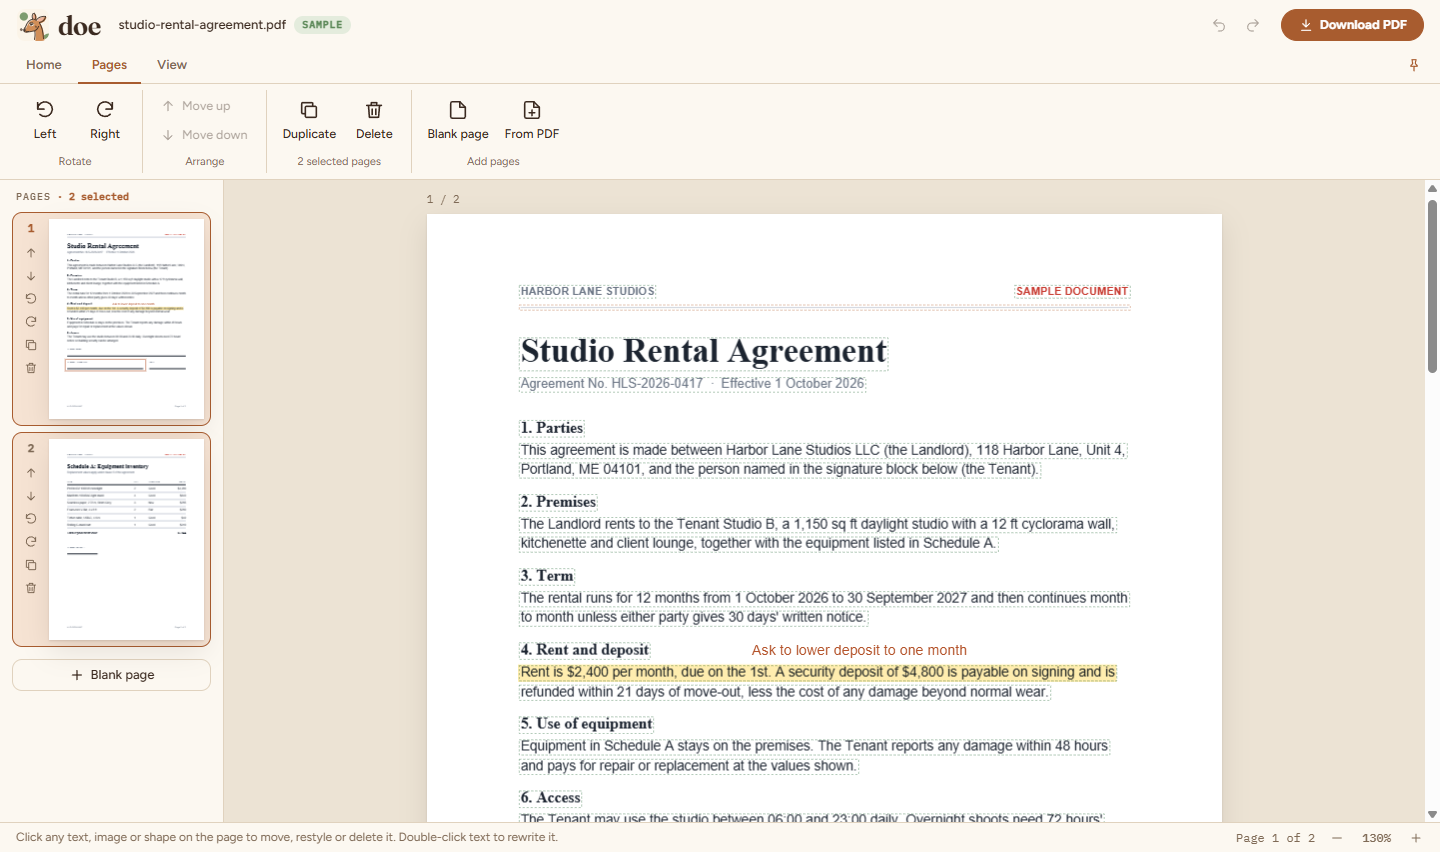Duplicate the selected pages
This screenshot has width=1440, height=852.
[x=309, y=120]
